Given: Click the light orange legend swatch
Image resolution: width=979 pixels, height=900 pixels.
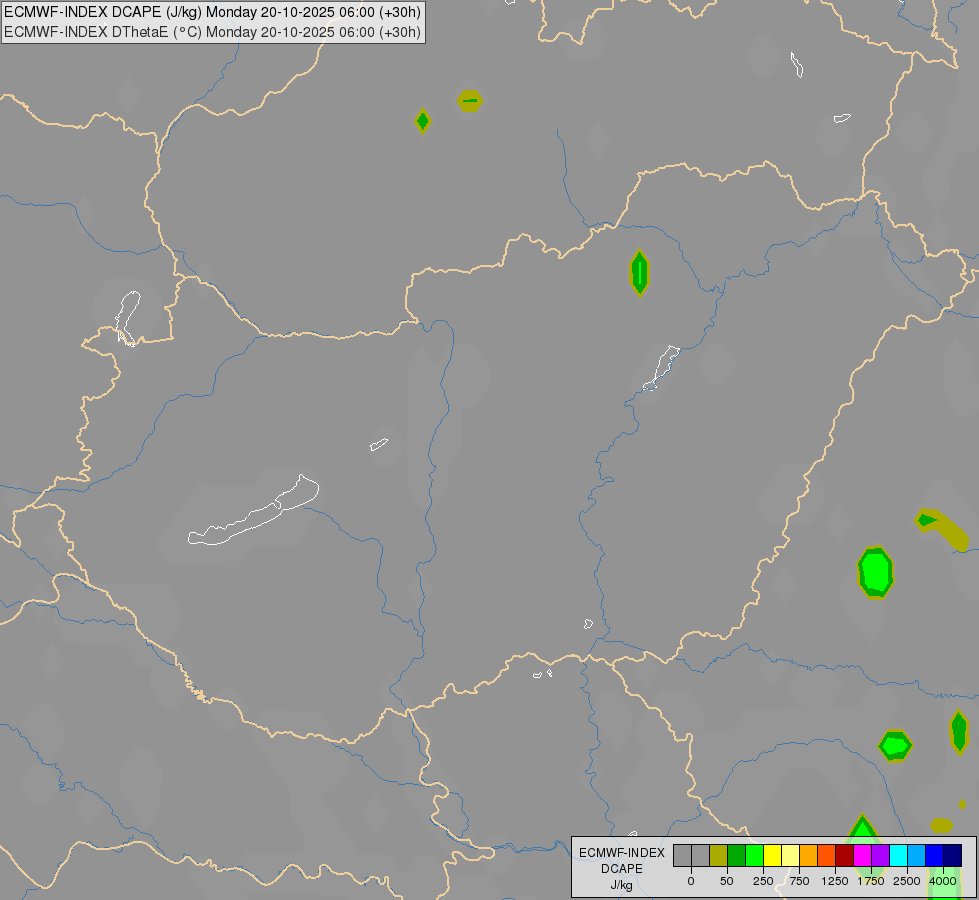Looking at the screenshot, I should 809,855.
